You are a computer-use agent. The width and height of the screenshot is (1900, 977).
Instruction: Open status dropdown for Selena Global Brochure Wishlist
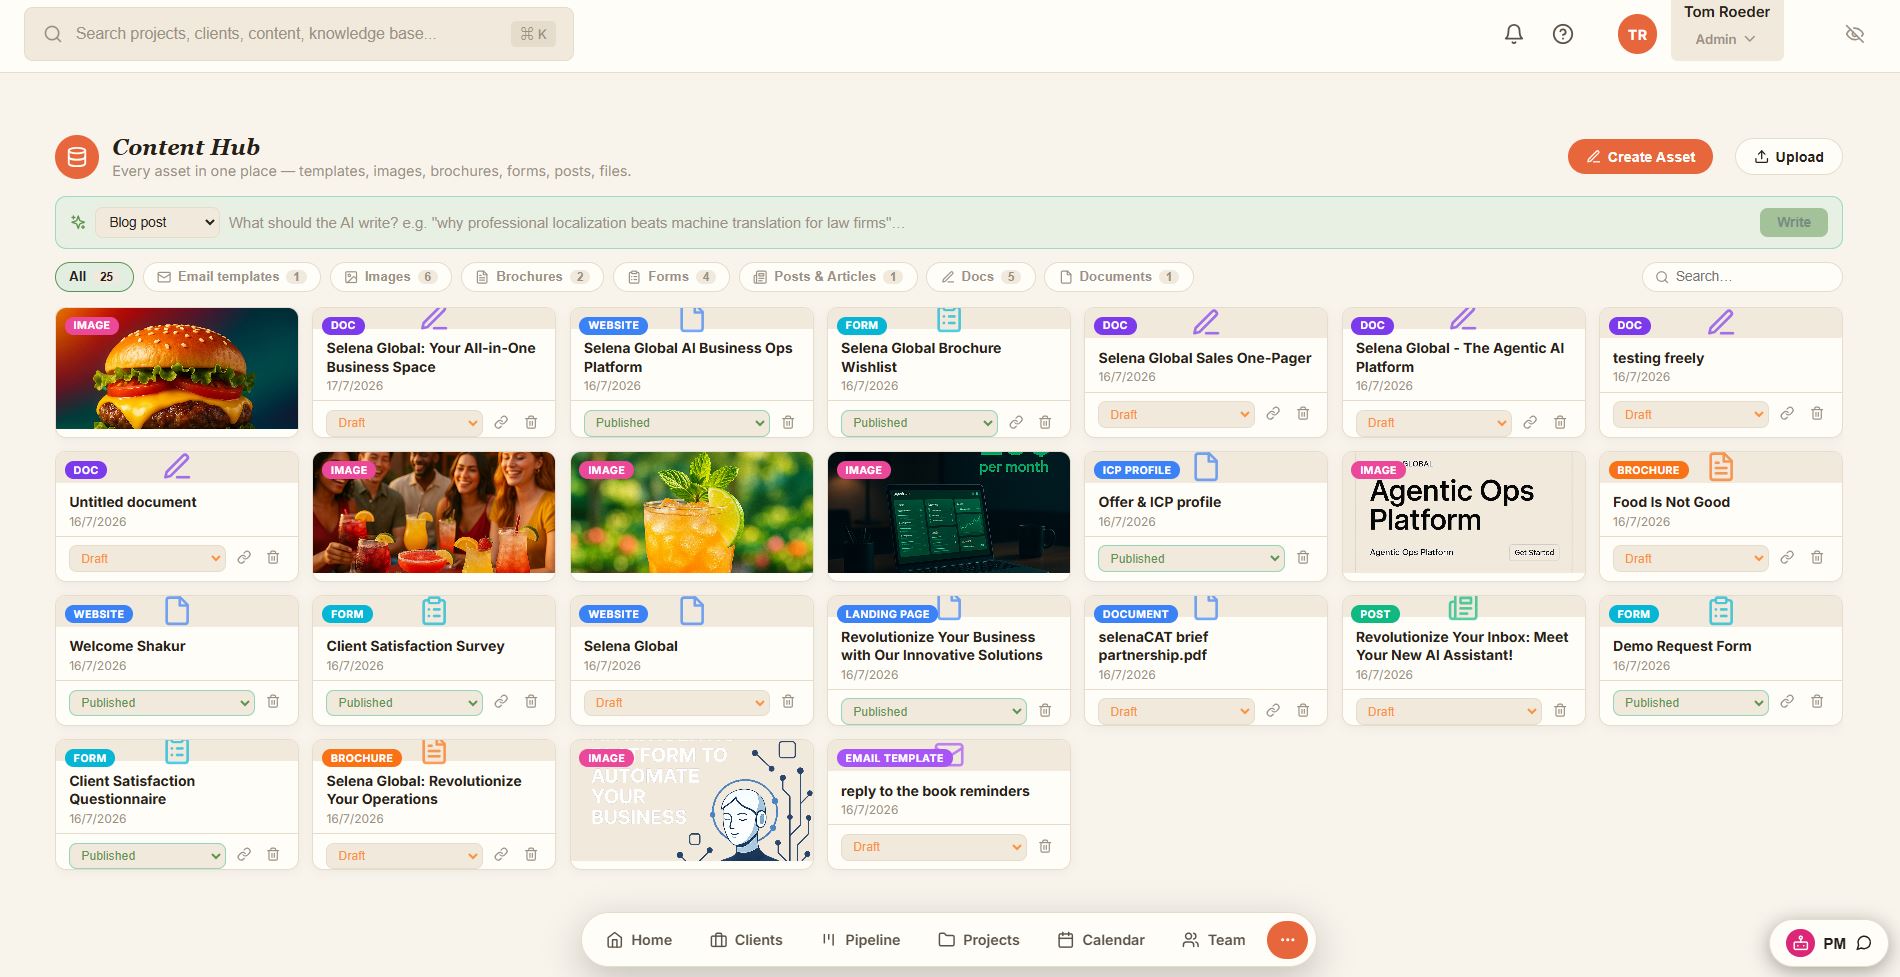(919, 423)
